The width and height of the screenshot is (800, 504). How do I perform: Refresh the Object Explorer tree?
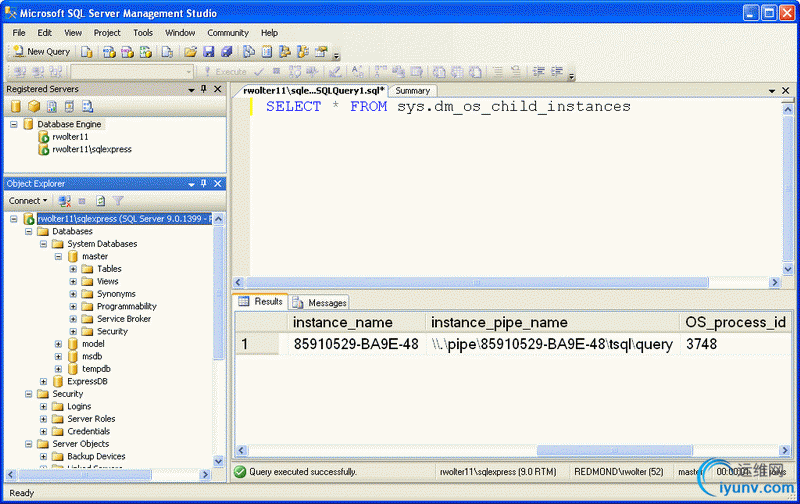(x=101, y=201)
